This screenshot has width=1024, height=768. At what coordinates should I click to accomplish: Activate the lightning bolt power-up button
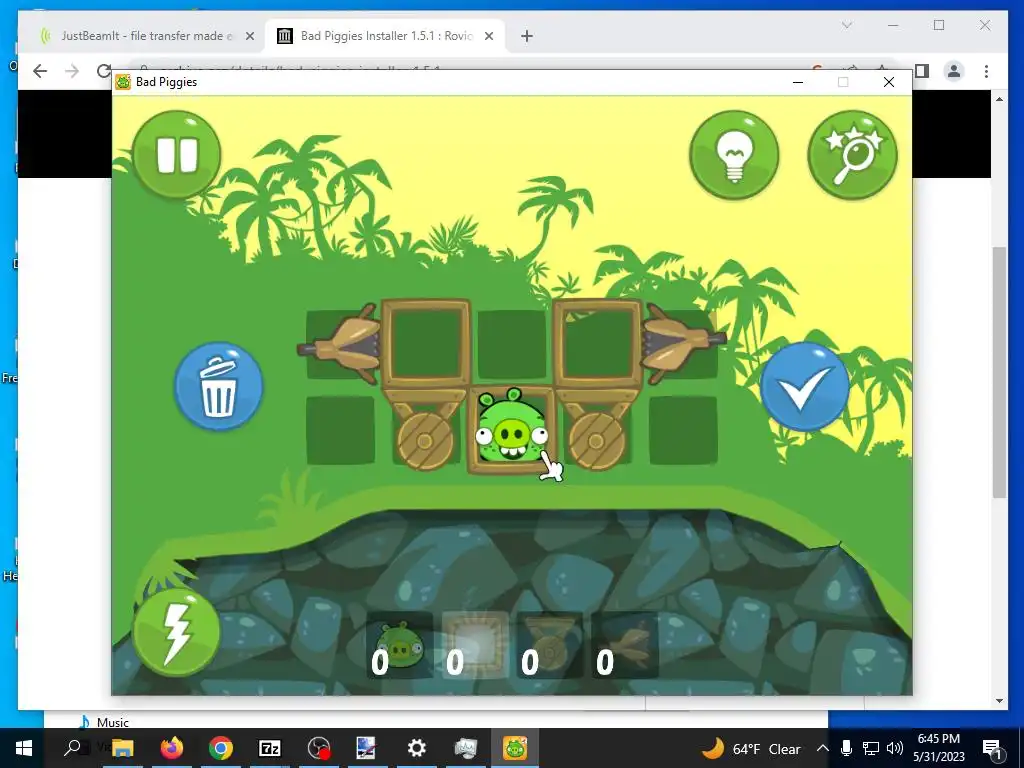[x=176, y=633]
